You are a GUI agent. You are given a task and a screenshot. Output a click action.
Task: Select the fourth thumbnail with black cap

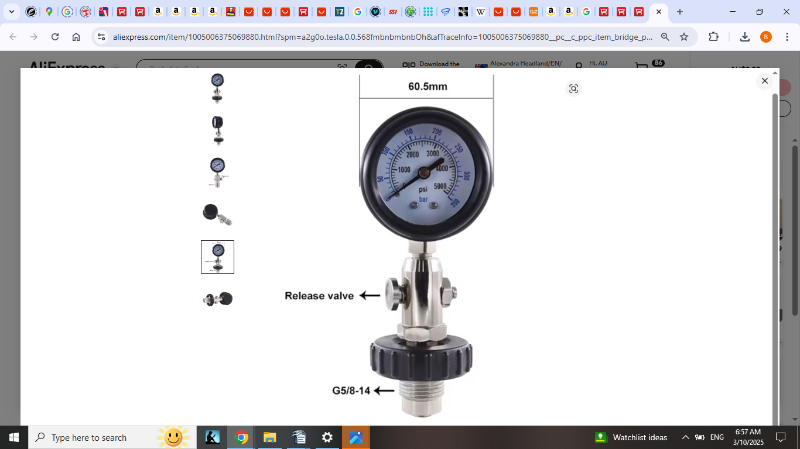217,213
